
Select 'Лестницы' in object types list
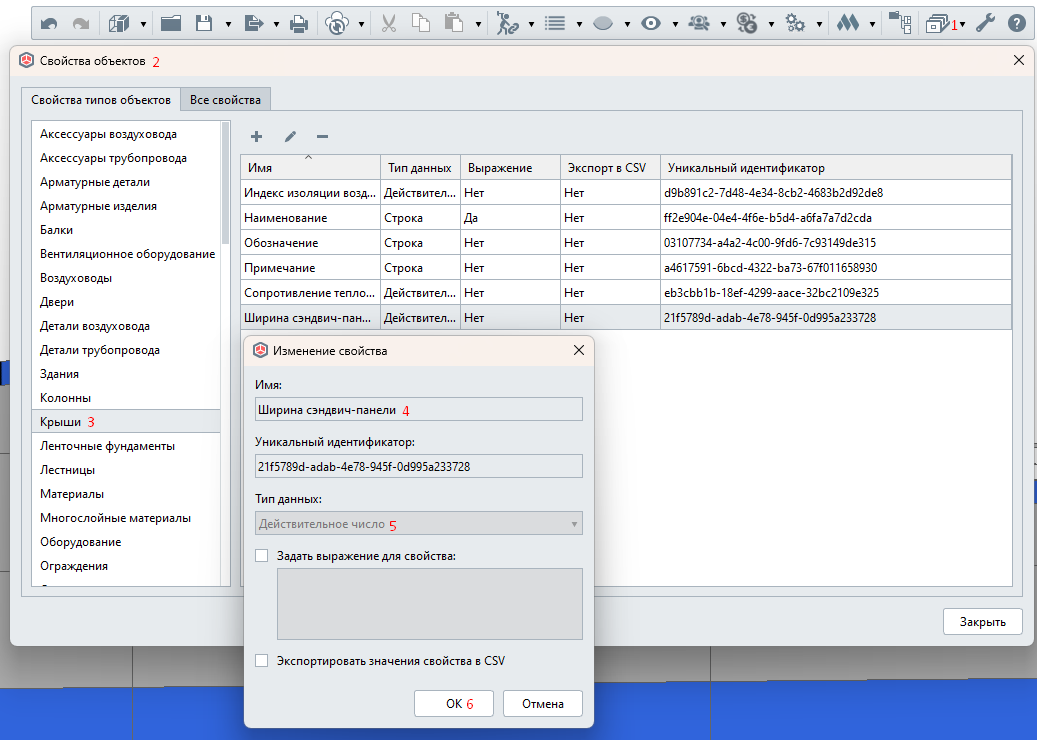point(126,470)
